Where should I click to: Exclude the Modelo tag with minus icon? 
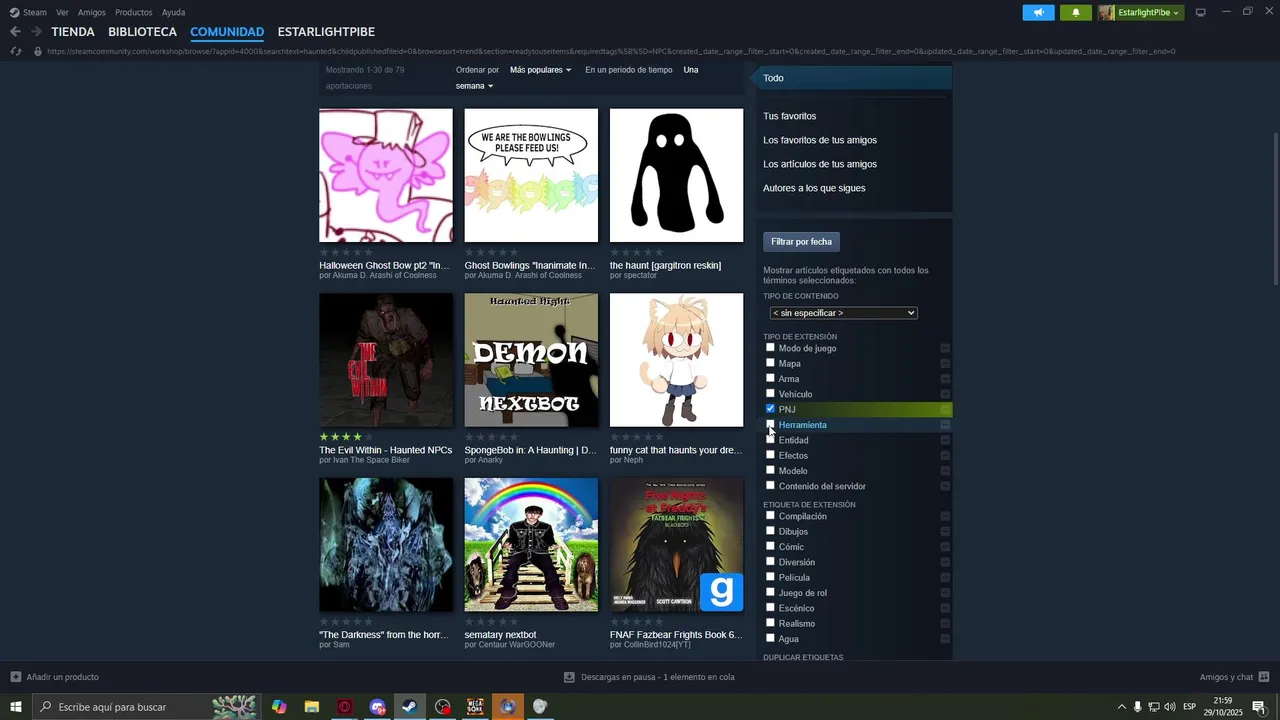pos(945,471)
